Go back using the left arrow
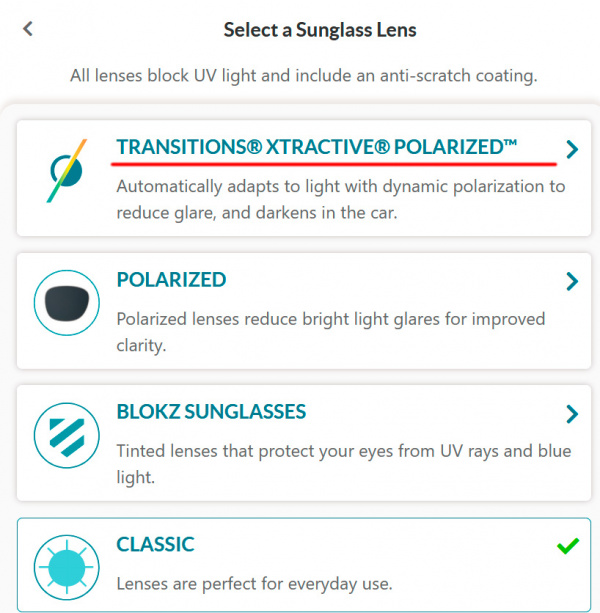Screen dimensions: 600x613 [28, 29]
